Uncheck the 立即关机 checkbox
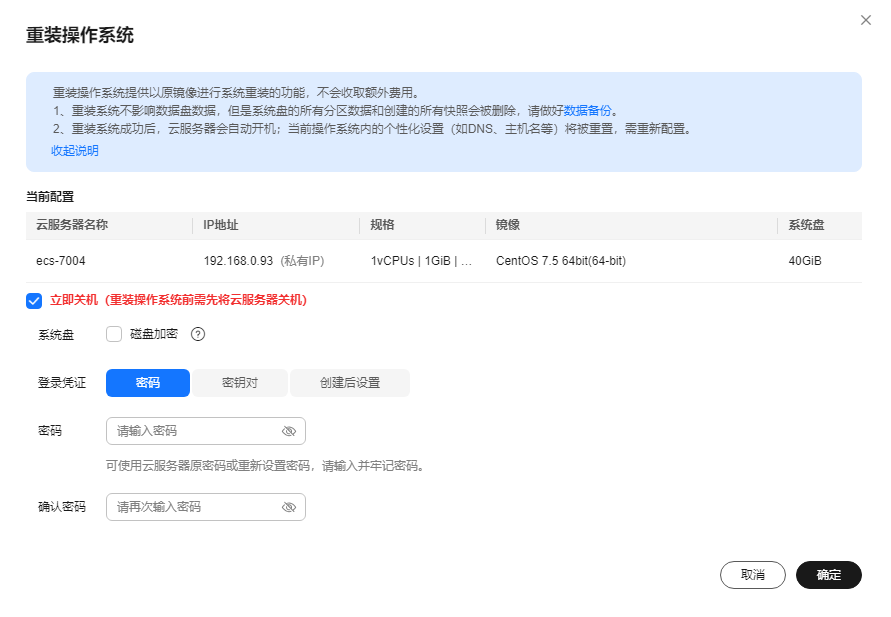891x617 pixels. point(34,301)
